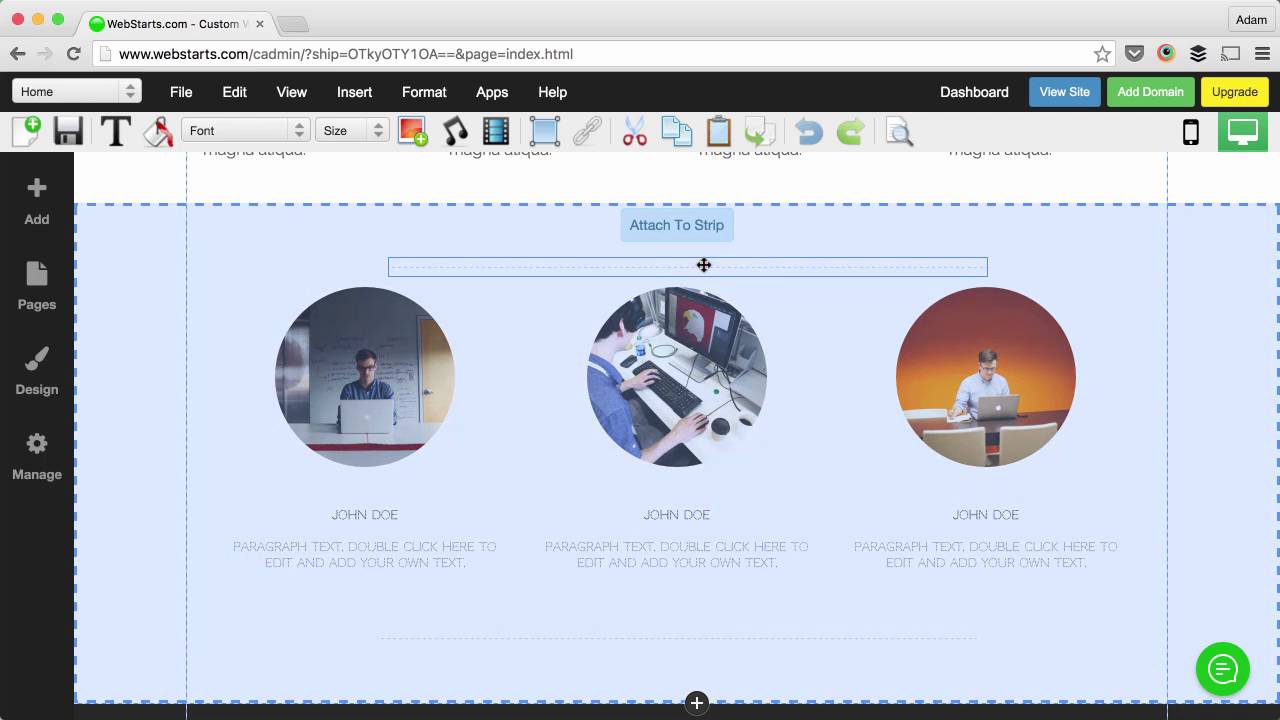Click the View Site button
The width and height of the screenshot is (1280, 720).
point(1065,92)
